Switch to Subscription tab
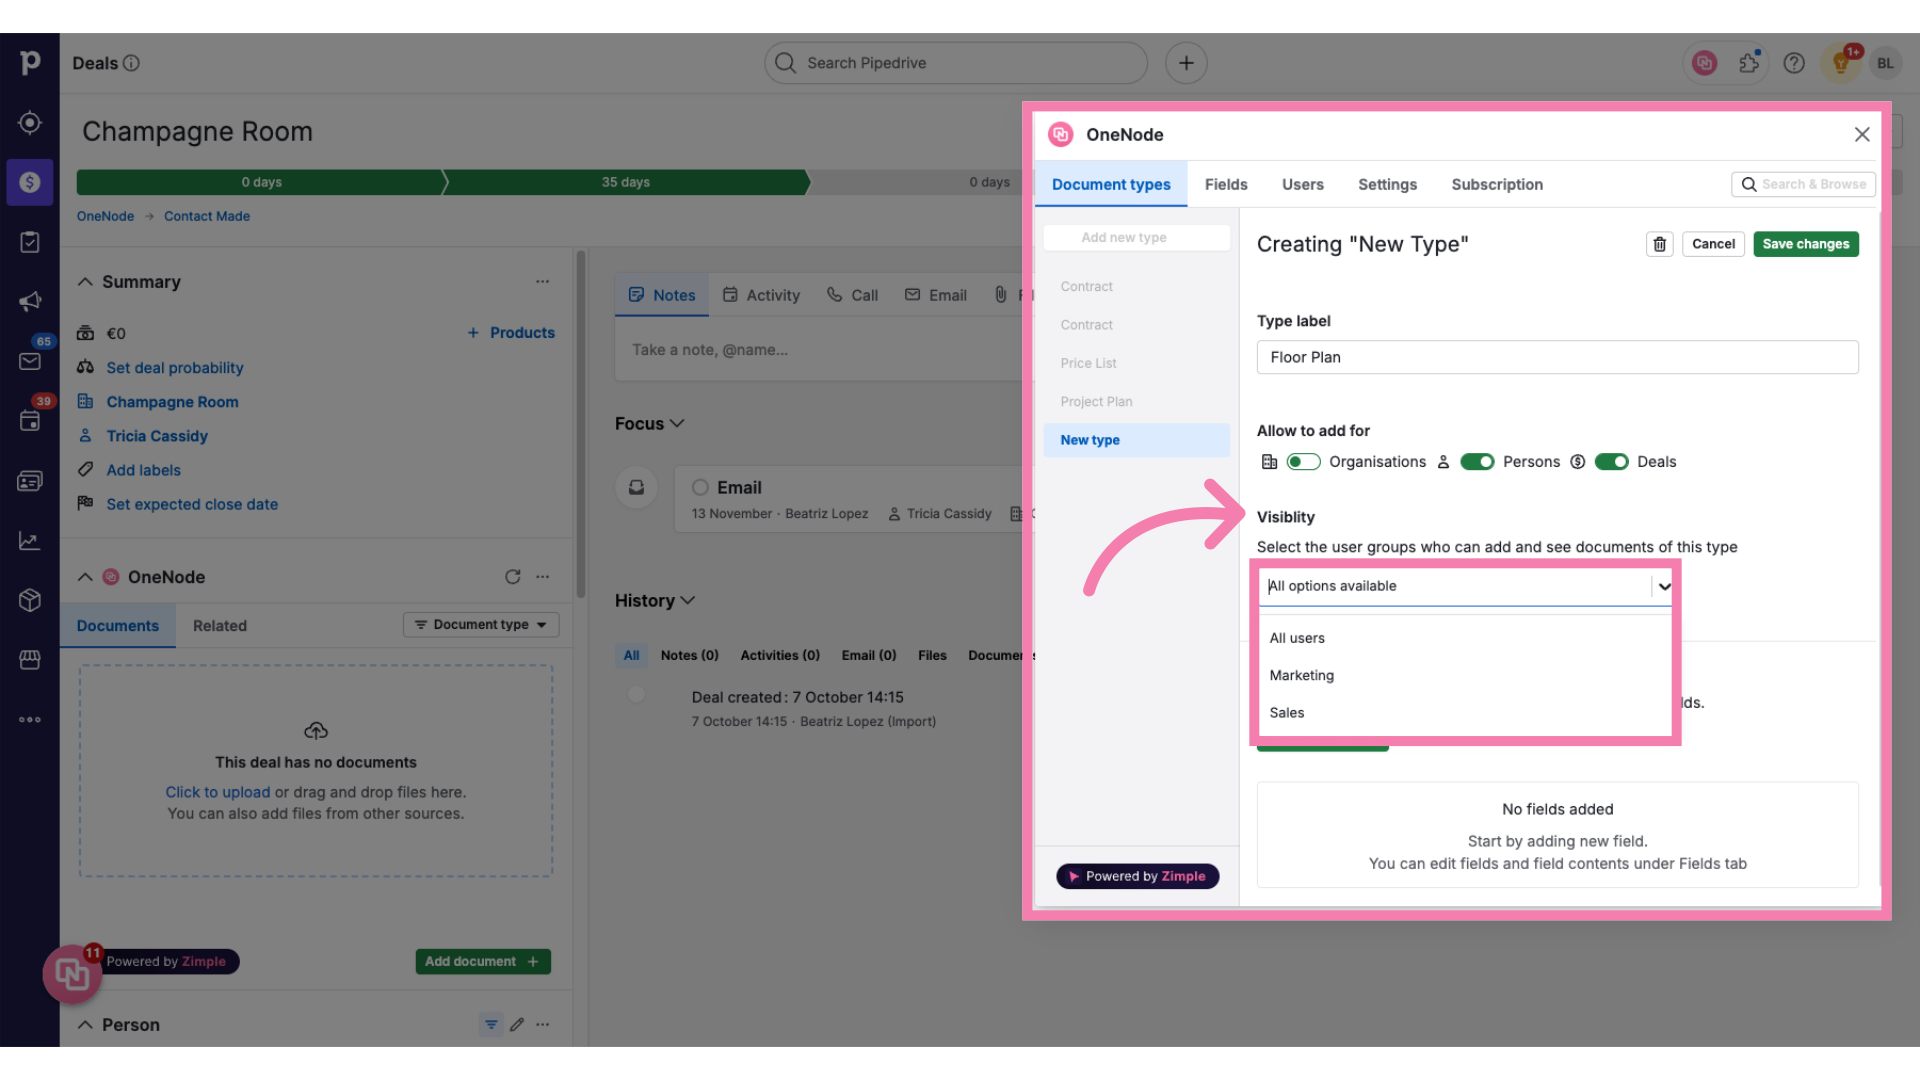Screen dimensions: 1920x1080 coord(1497,185)
